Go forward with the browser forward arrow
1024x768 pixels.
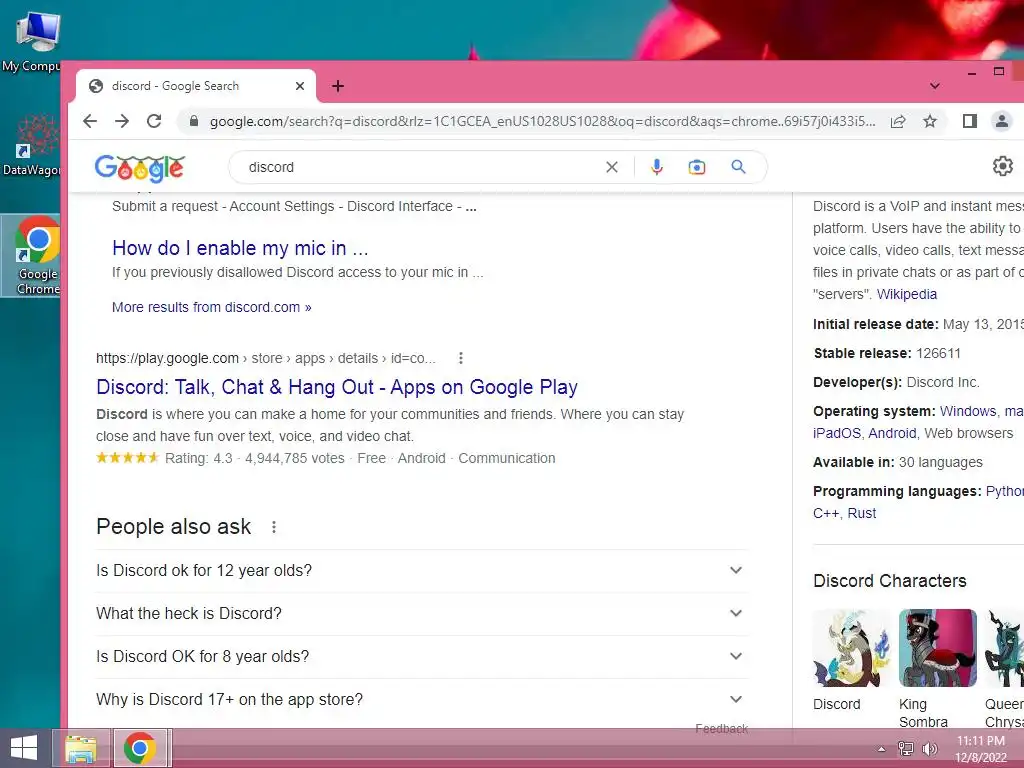pyautogui.click(x=121, y=121)
